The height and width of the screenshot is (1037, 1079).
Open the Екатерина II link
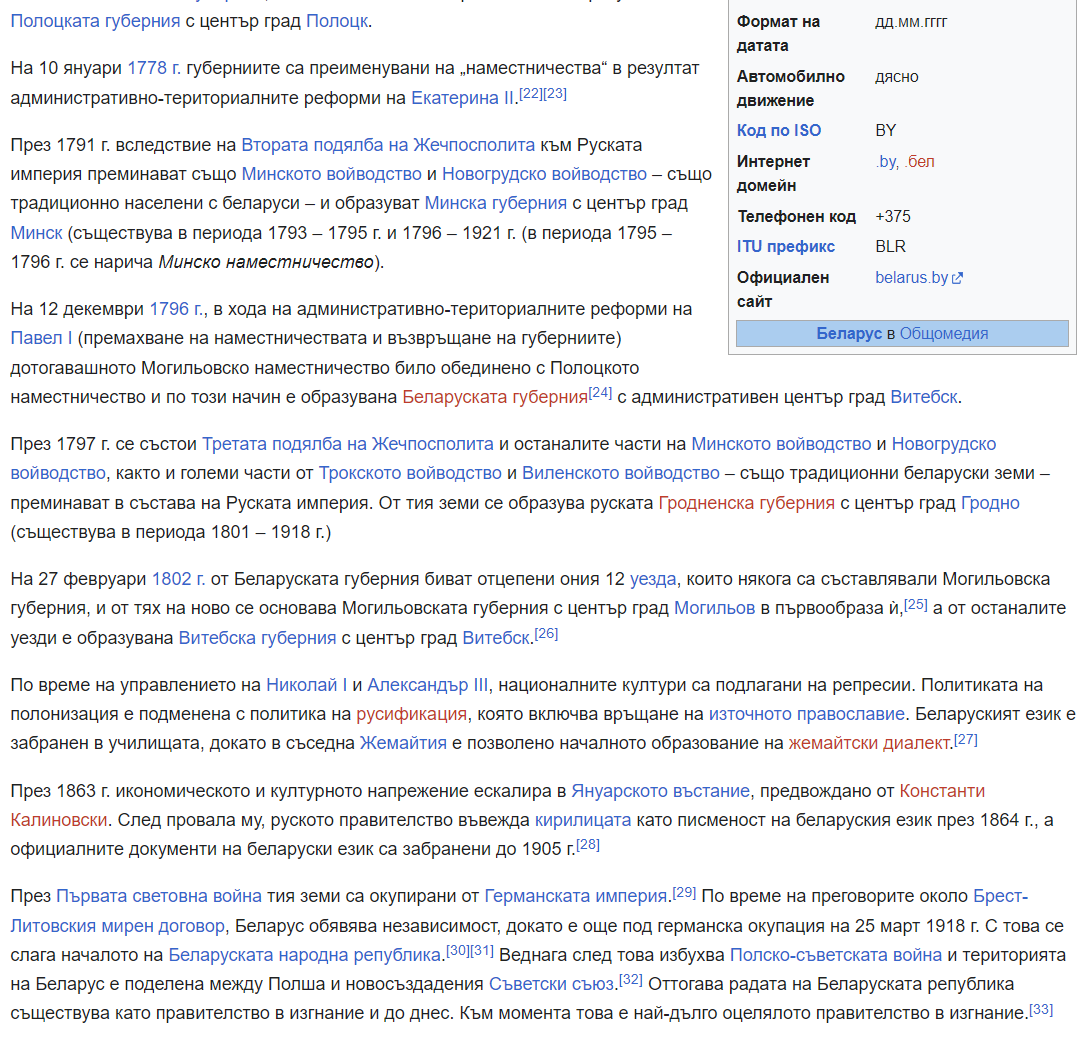[x=462, y=98]
